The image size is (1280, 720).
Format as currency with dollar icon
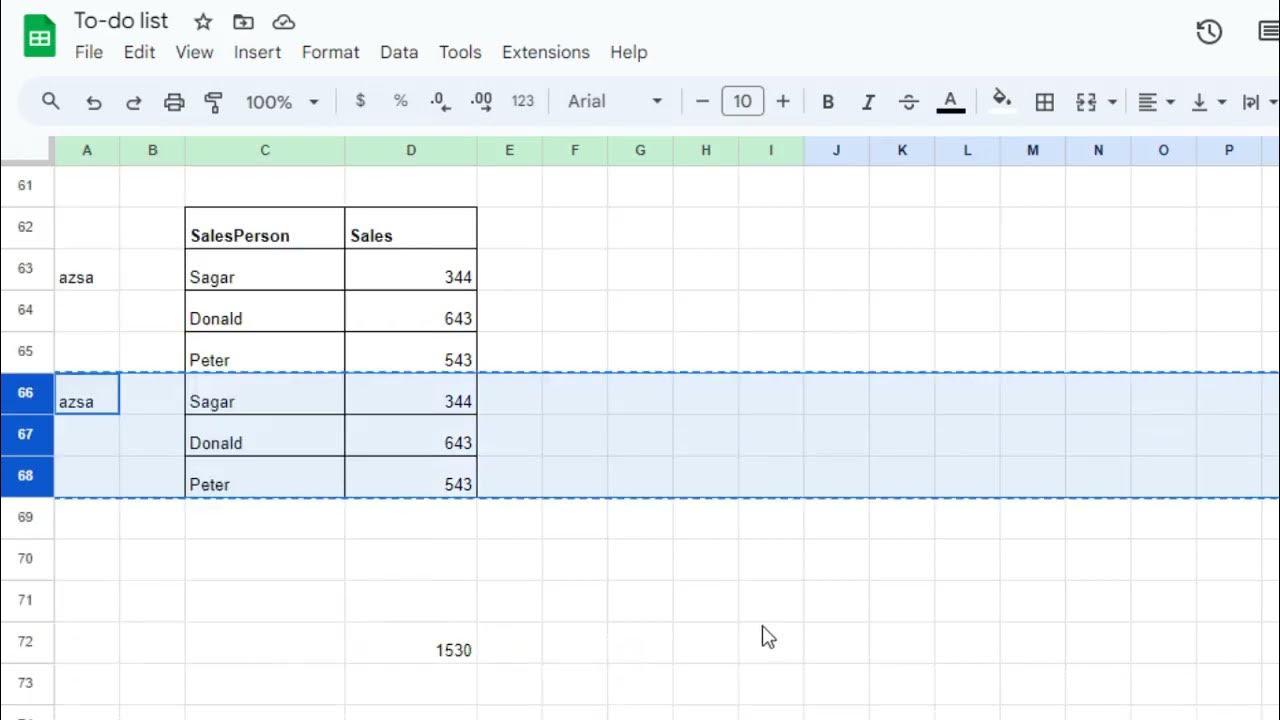(360, 101)
